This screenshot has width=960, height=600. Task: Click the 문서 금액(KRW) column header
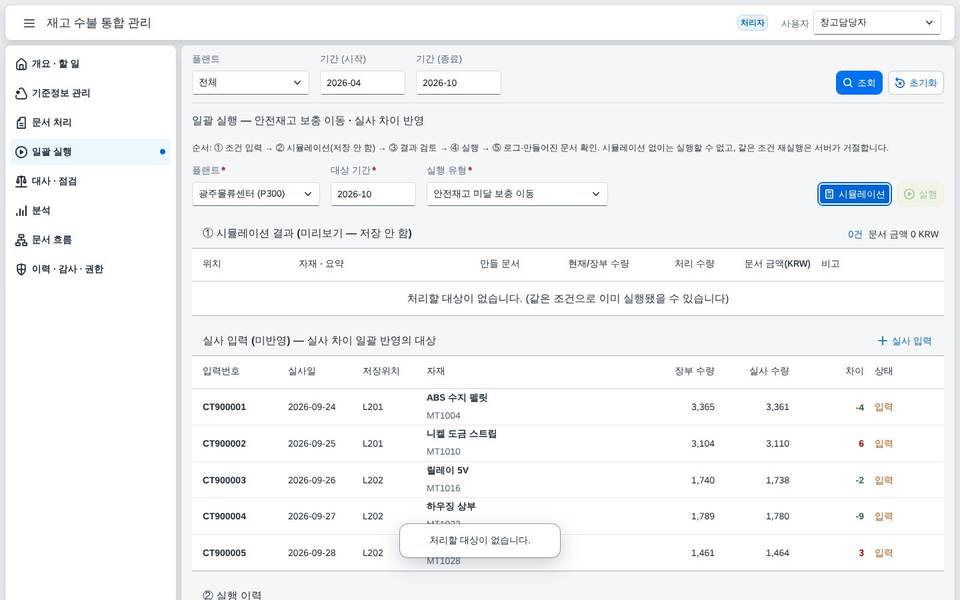pos(777,264)
